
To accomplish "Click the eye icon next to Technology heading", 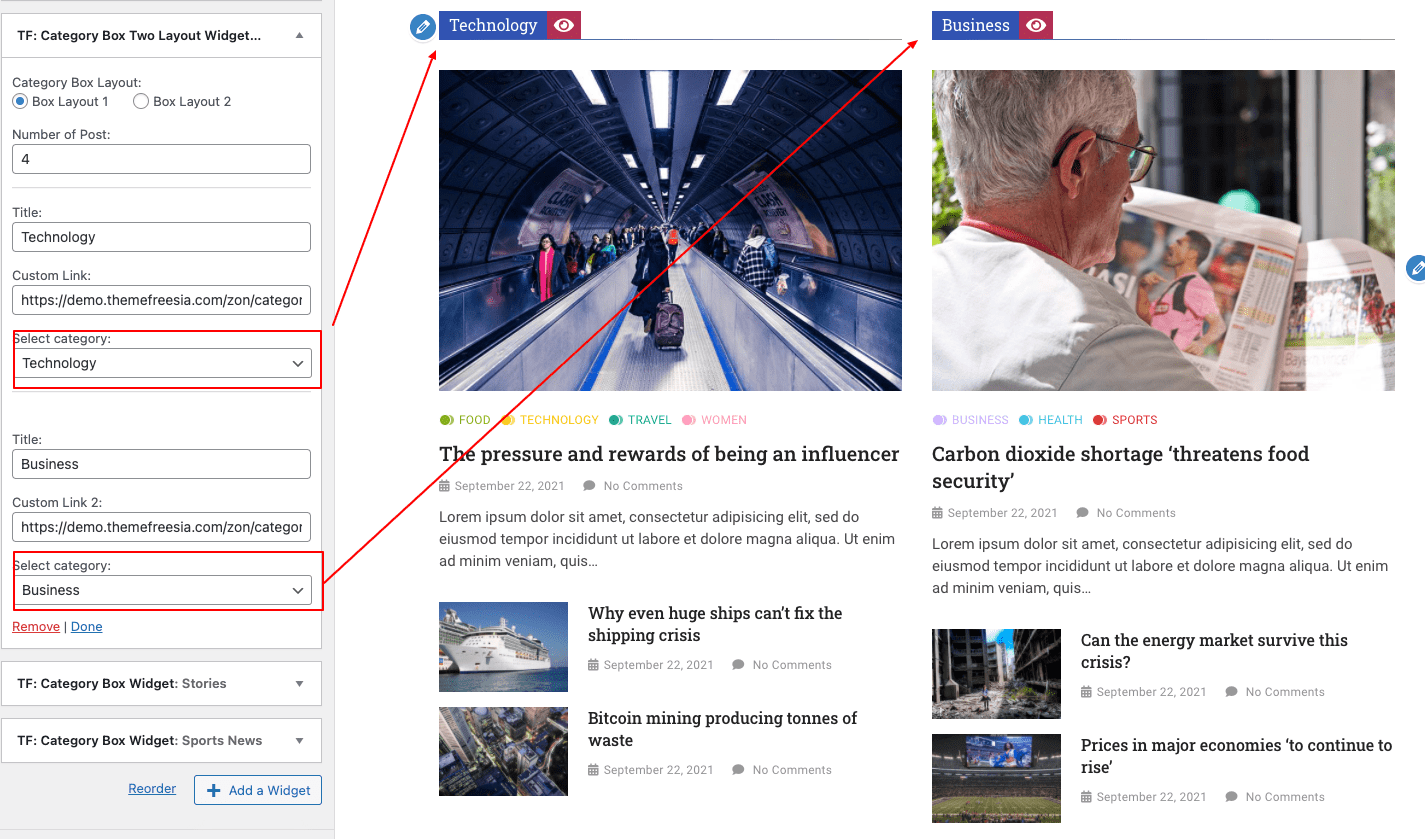I will [x=564, y=26].
